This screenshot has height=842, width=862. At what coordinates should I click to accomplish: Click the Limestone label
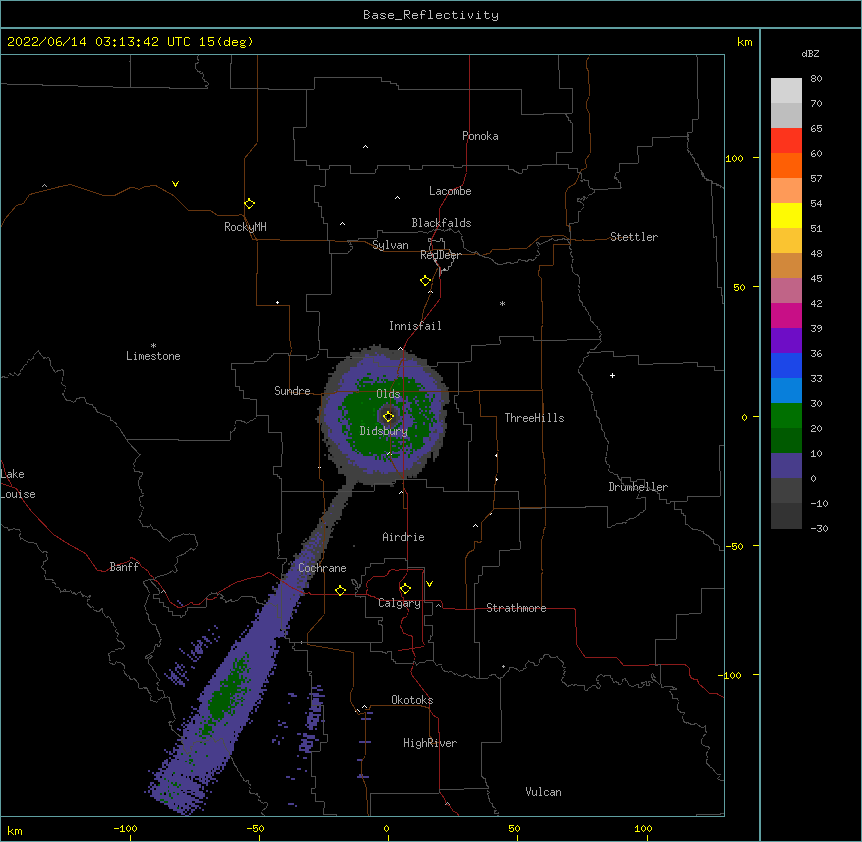click(153, 356)
